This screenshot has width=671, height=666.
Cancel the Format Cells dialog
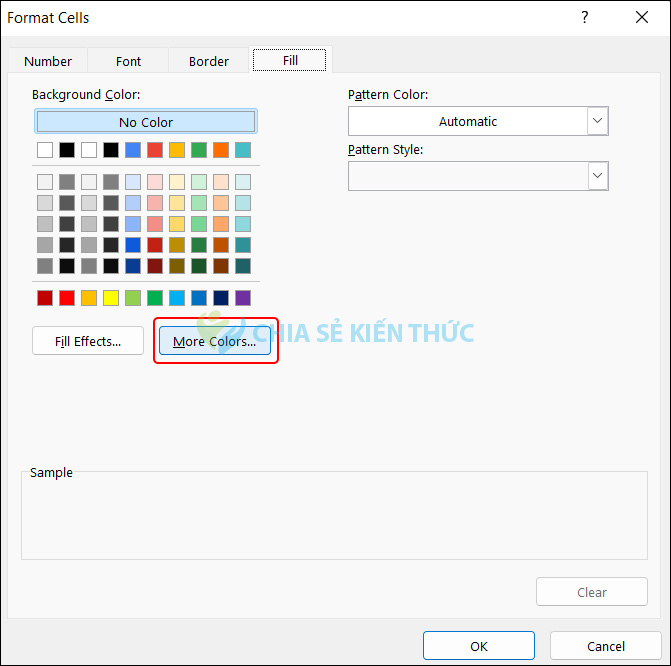point(606,646)
